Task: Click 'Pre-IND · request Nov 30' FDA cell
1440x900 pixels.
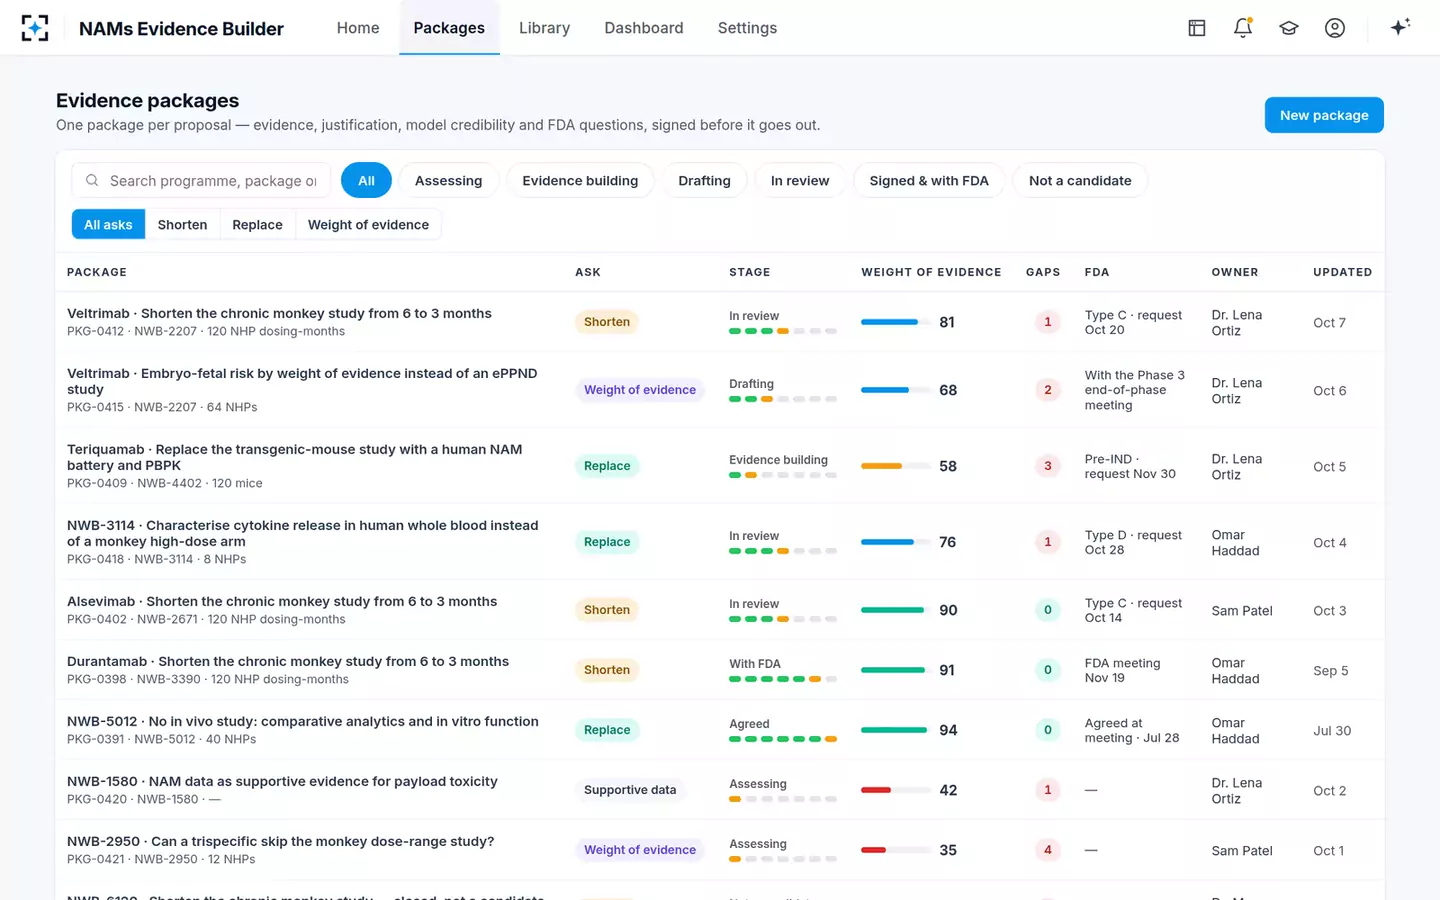Action: 1130,466
